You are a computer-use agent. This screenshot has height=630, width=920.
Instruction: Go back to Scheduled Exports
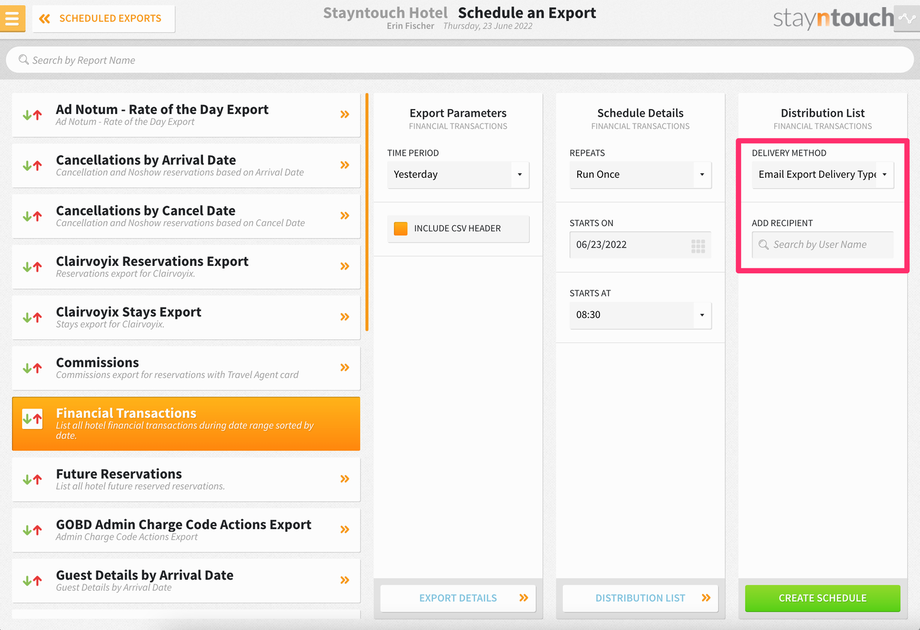pos(103,19)
